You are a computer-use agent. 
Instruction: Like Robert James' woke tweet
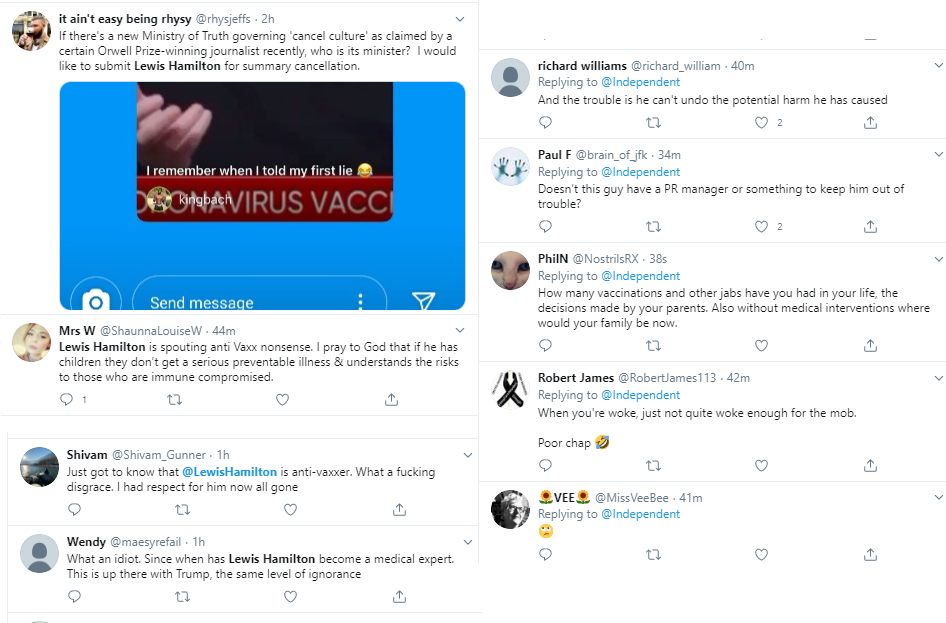click(x=761, y=465)
